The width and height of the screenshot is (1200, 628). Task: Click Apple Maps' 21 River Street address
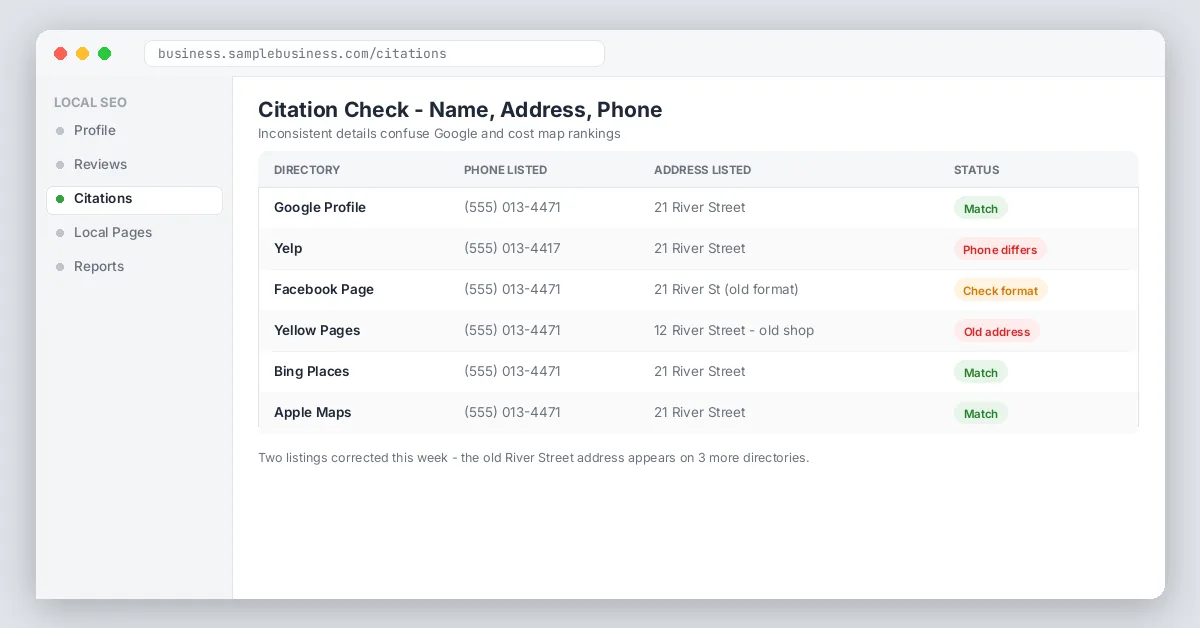pyautogui.click(x=700, y=413)
